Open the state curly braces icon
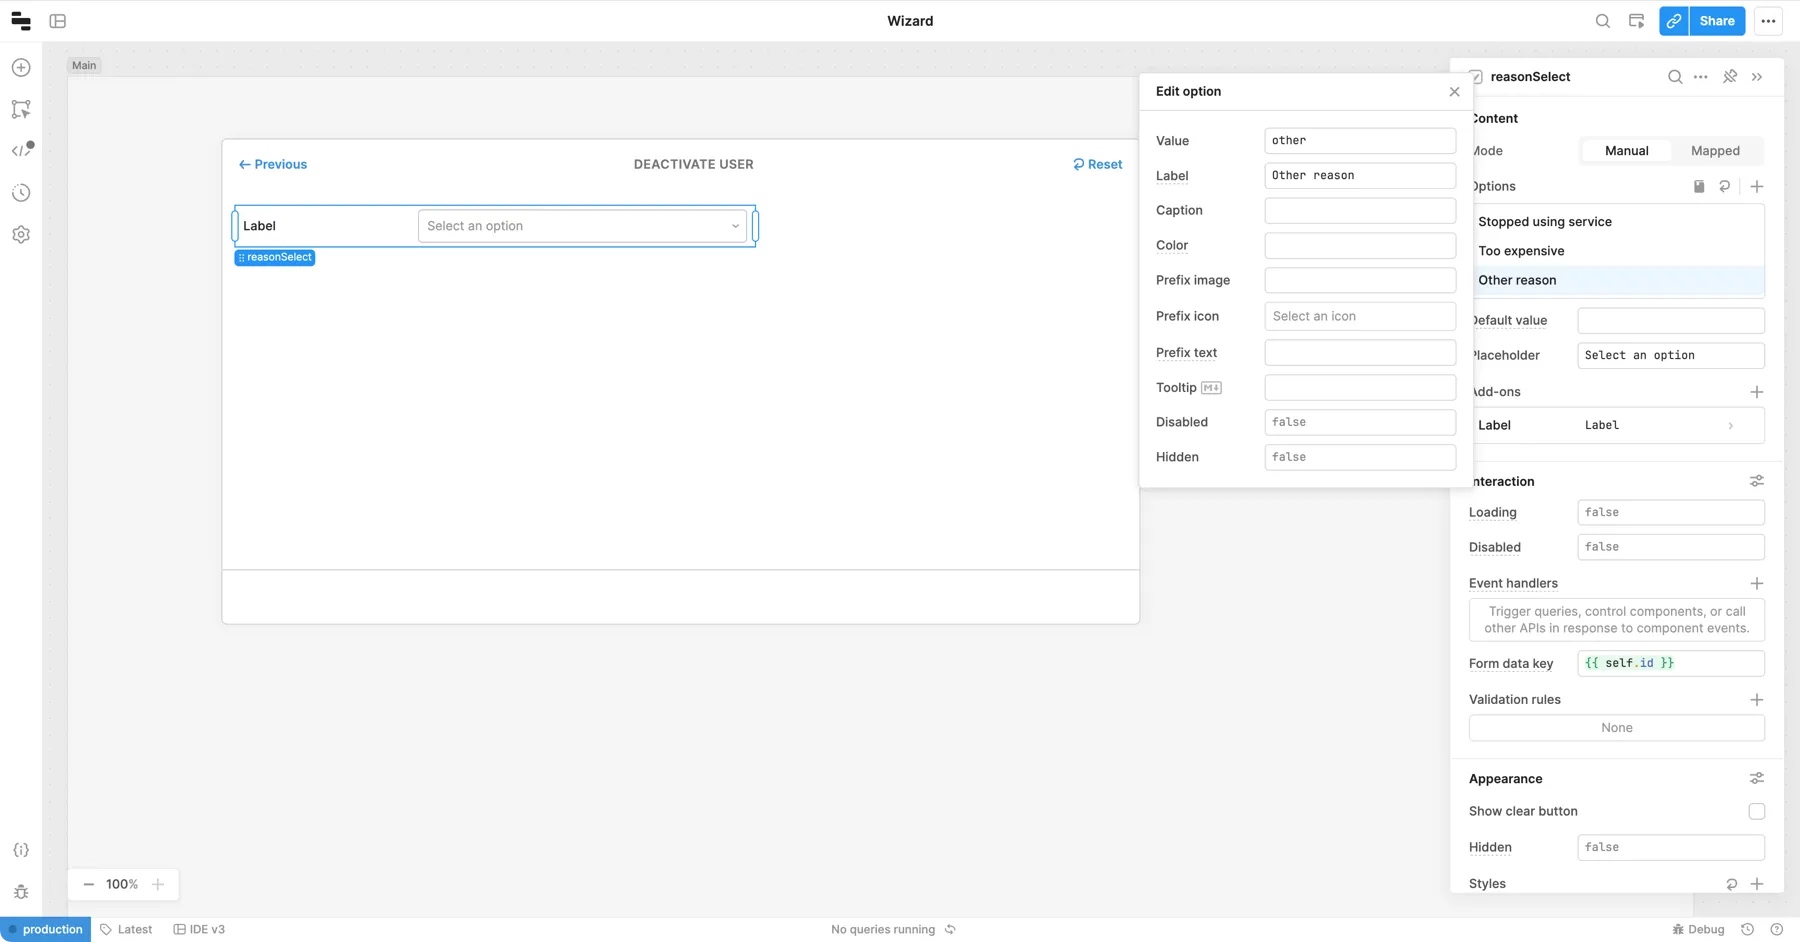Image resolution: width=1800 pixels, height=942 pixels. tap(21, 850)
